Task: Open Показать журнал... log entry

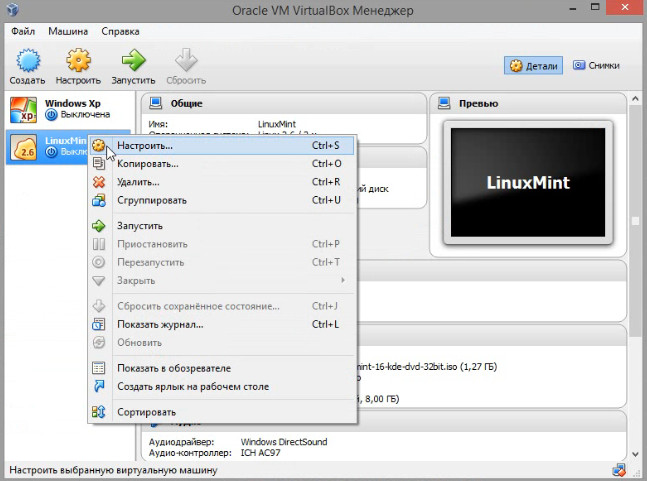Action: click(160, 324)
